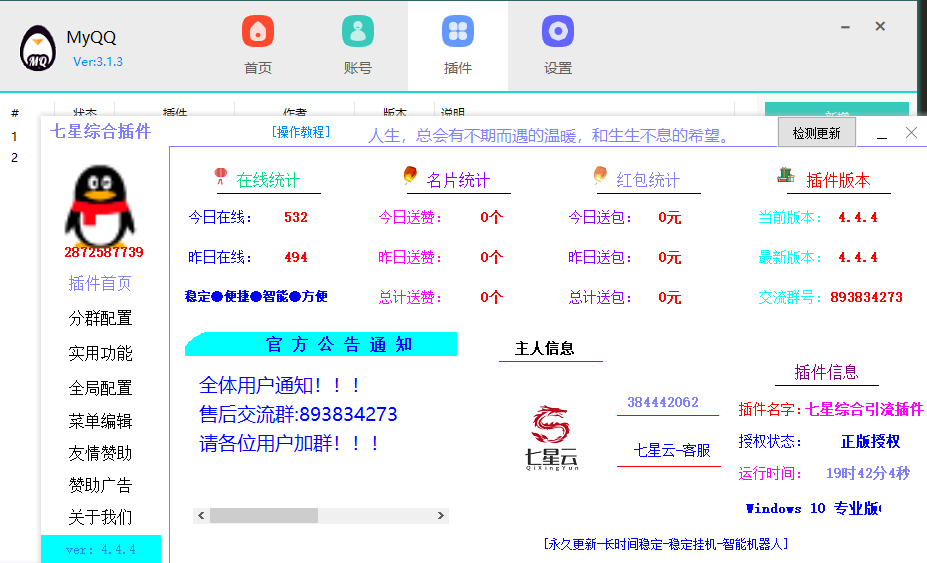Image resolution: width=927 pixels, height=563 pixels.
Task: Open the 账号 account icon
Action: [x=358, y=31]
